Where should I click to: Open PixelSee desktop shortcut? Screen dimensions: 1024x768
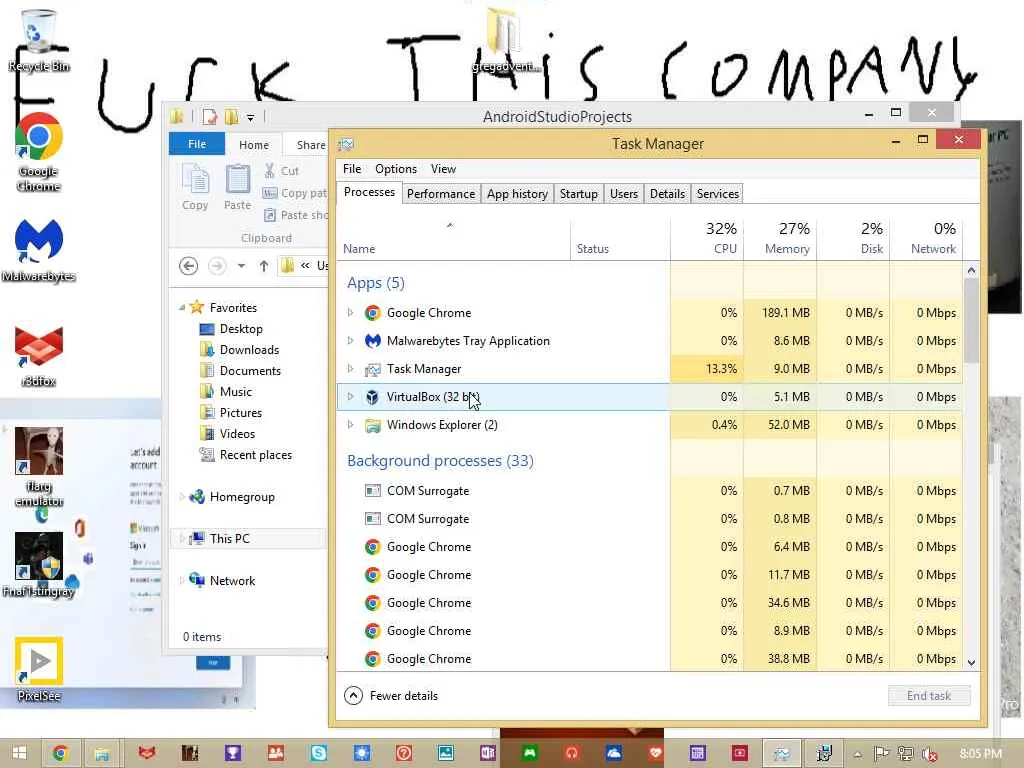point(39,669)
